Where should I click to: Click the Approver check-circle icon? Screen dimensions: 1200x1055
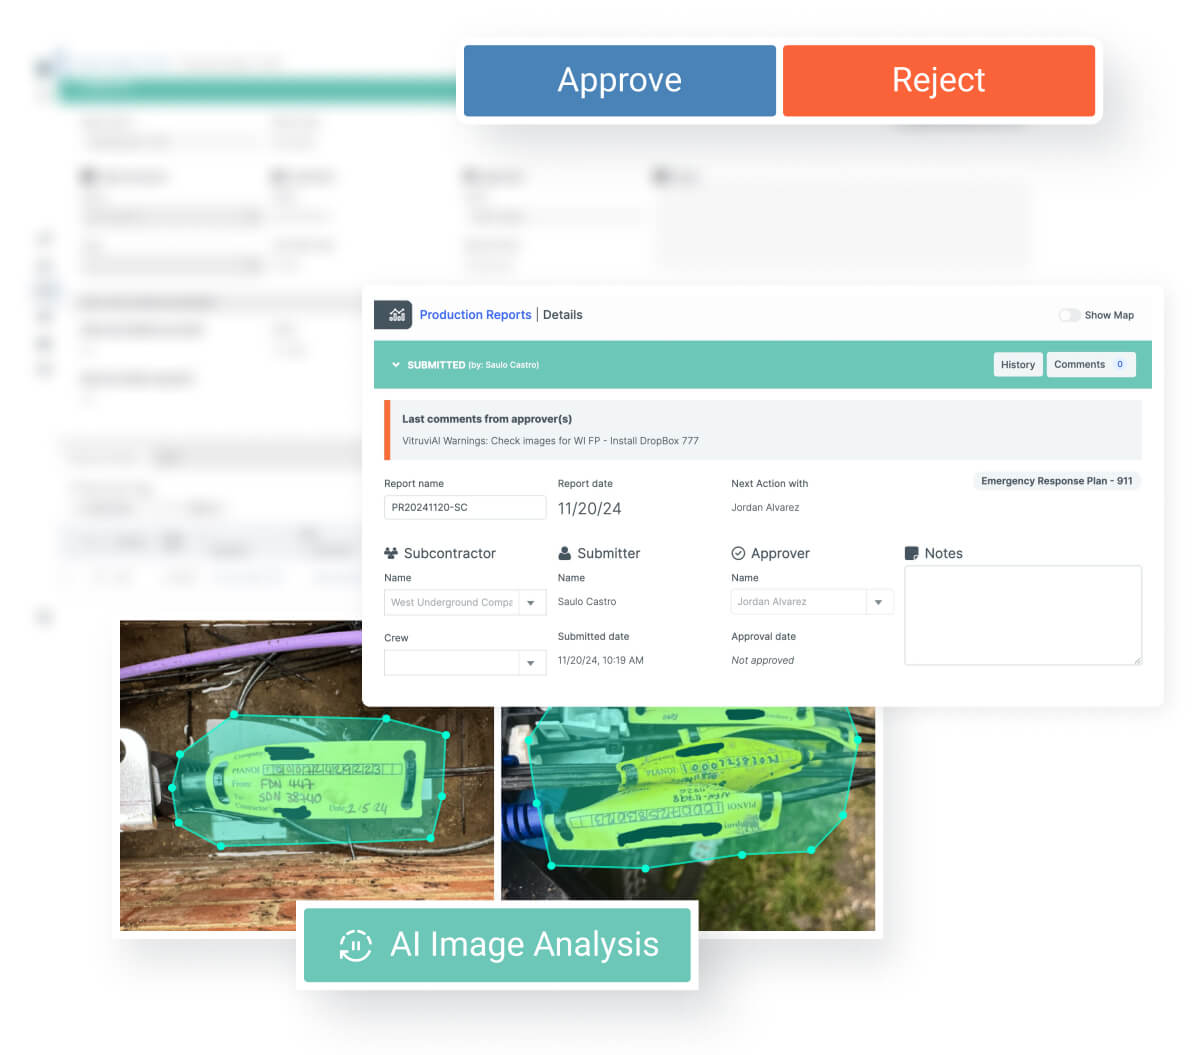[739, 553]
